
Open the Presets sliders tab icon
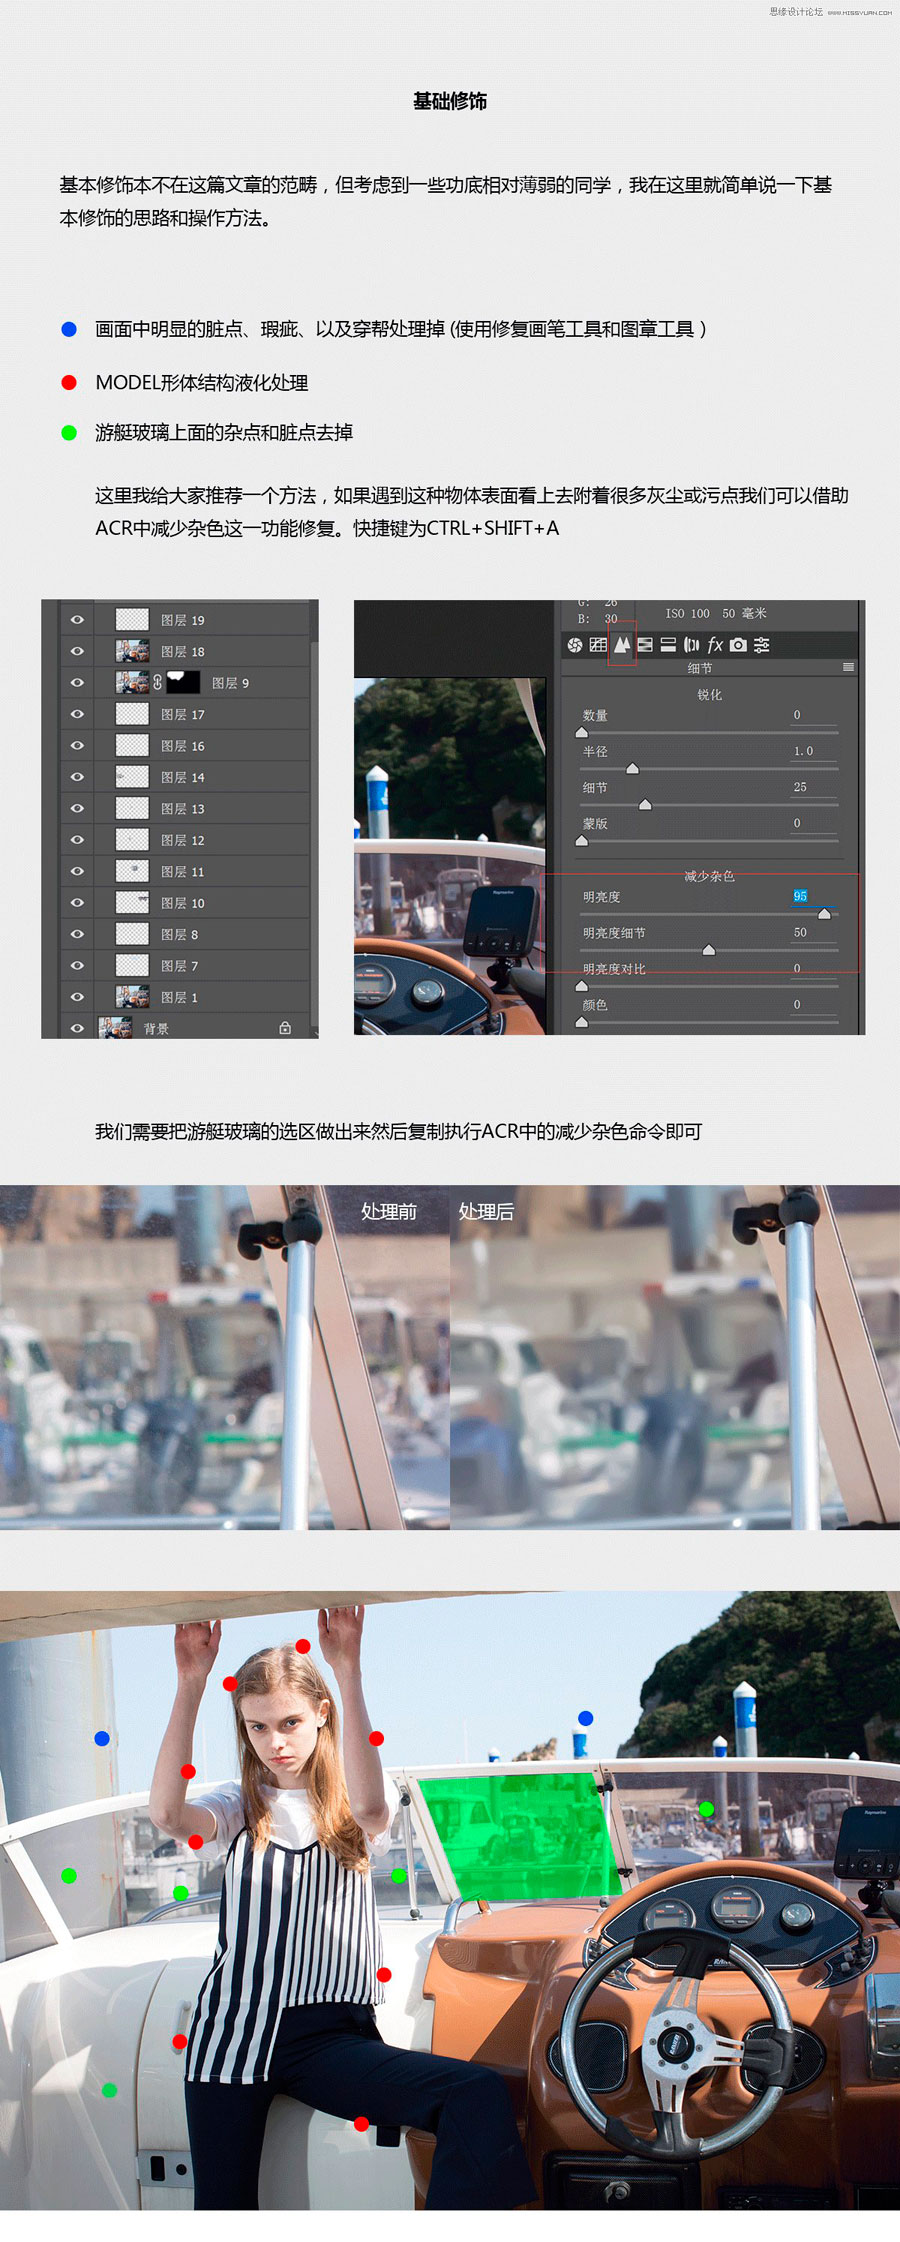click(762, 645)
